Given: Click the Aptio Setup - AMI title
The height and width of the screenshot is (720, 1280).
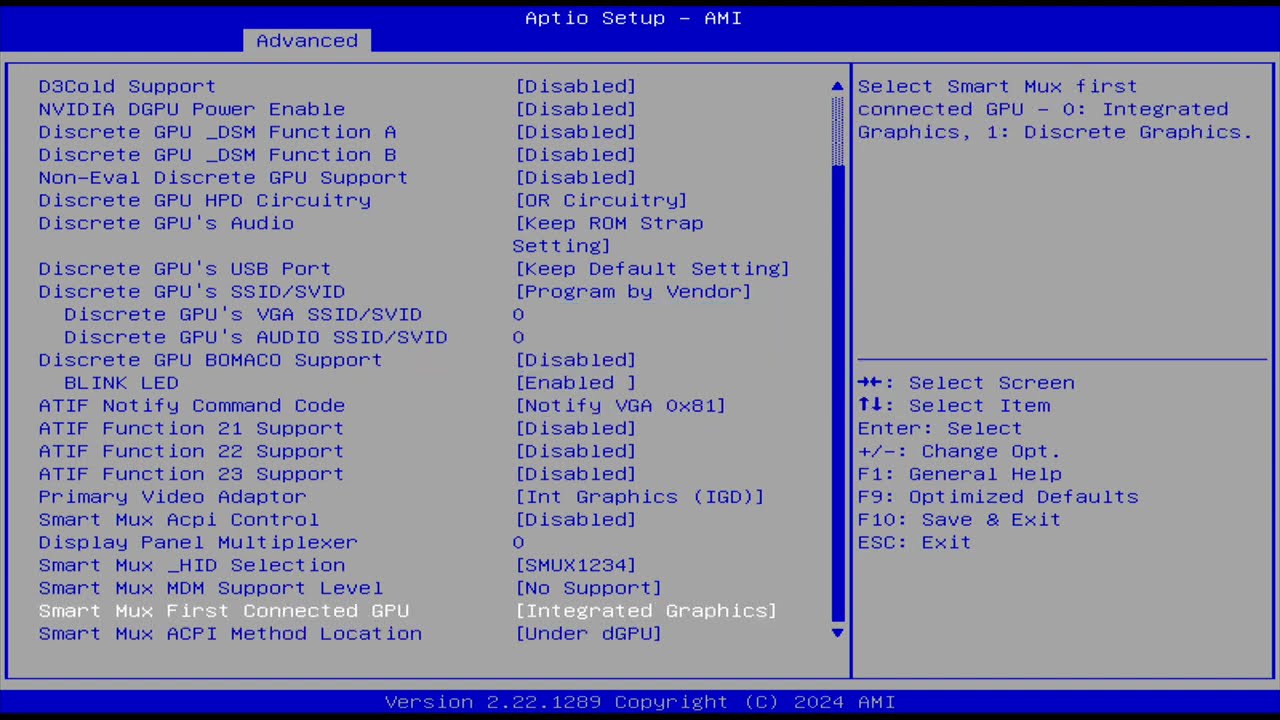Looking at the screenshot, I should pyautogui.click(x=633, y=18).
